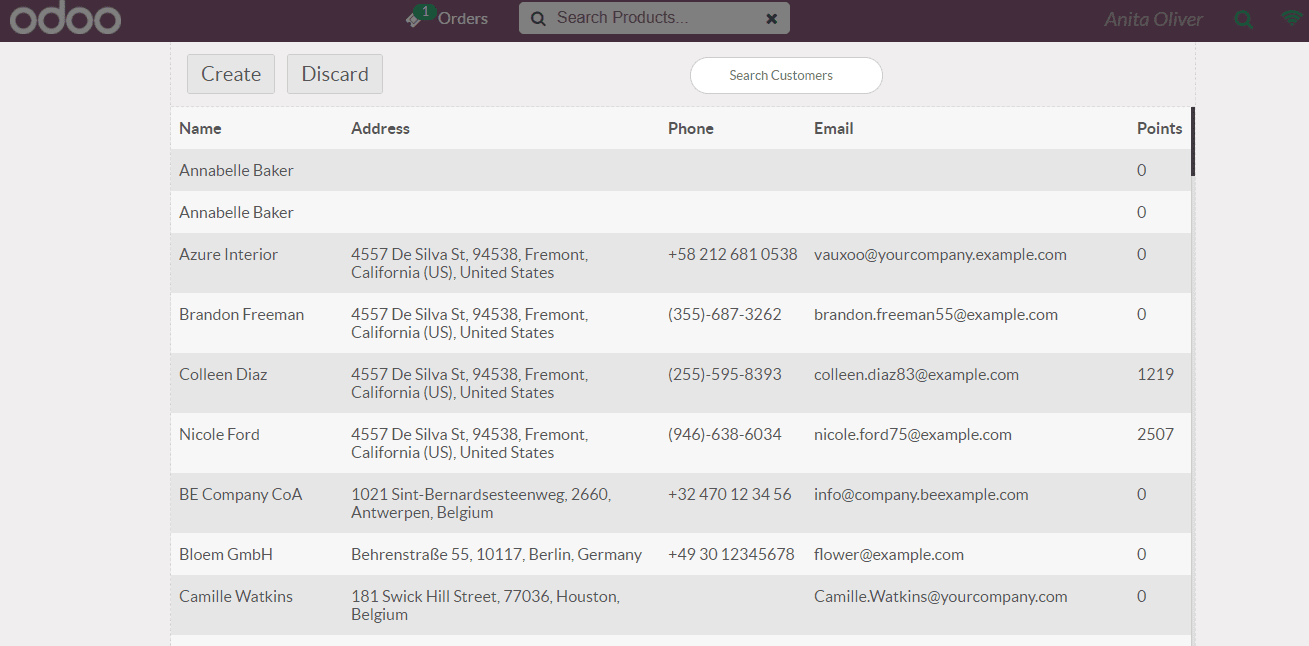Select BE Company CoA customer
The image size is (1309, 646).
coord(240,495)
